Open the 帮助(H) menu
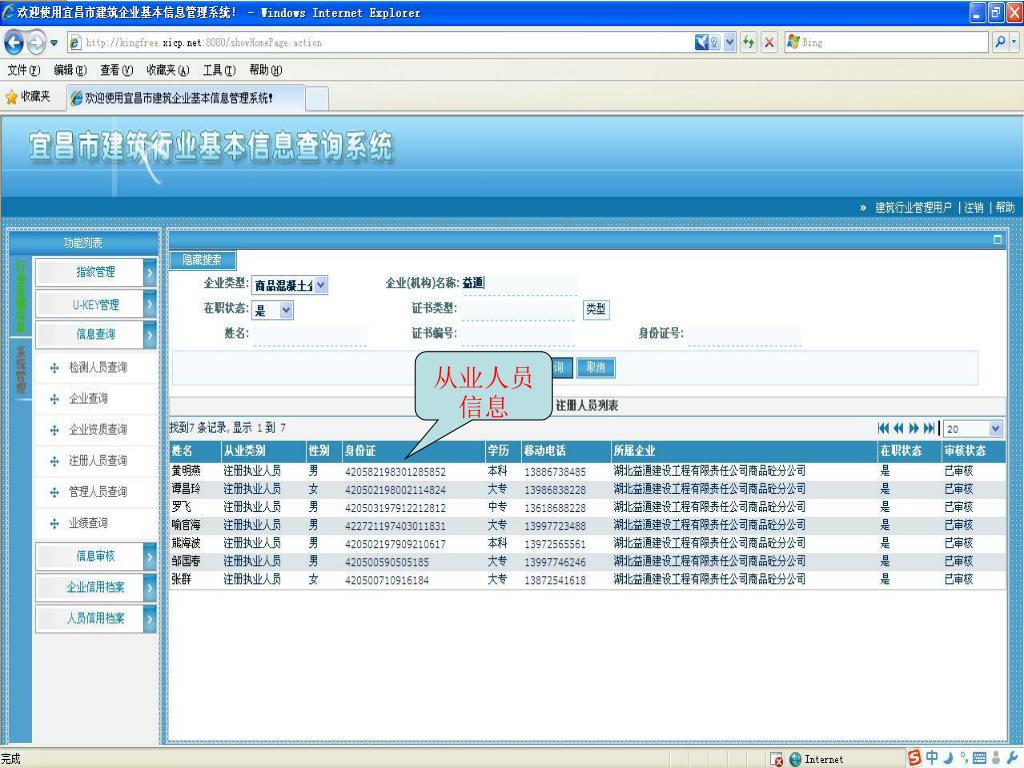The height and width of the screenshot is (768, 1024). [266, 70]
